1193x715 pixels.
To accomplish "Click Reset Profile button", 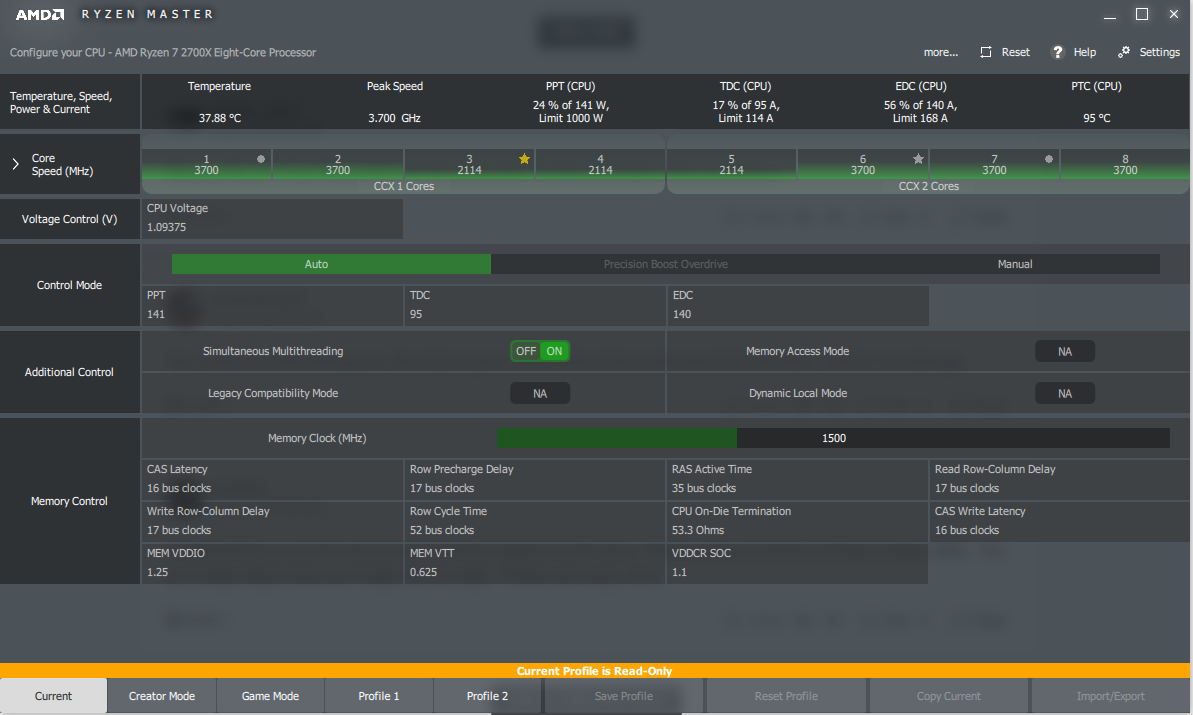I will [786, 696].
